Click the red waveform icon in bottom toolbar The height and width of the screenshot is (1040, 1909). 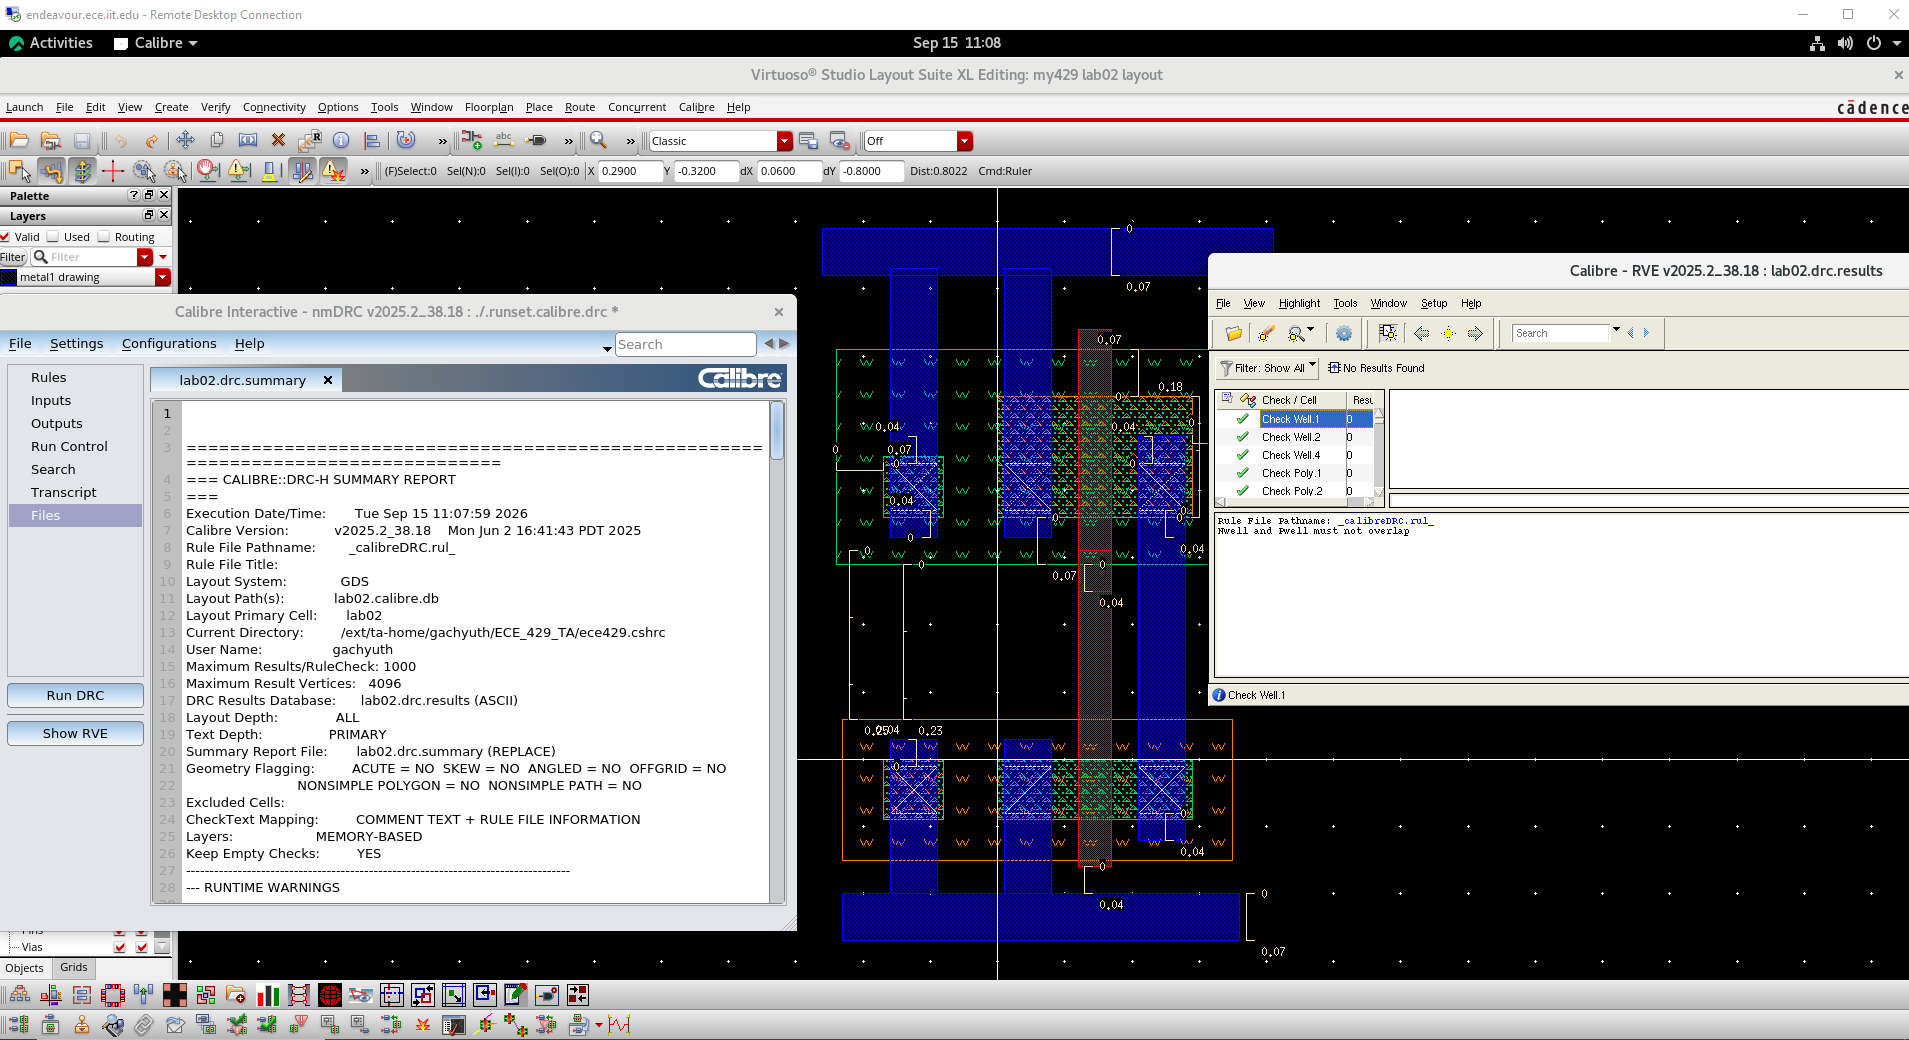(x=619, y=1025)
